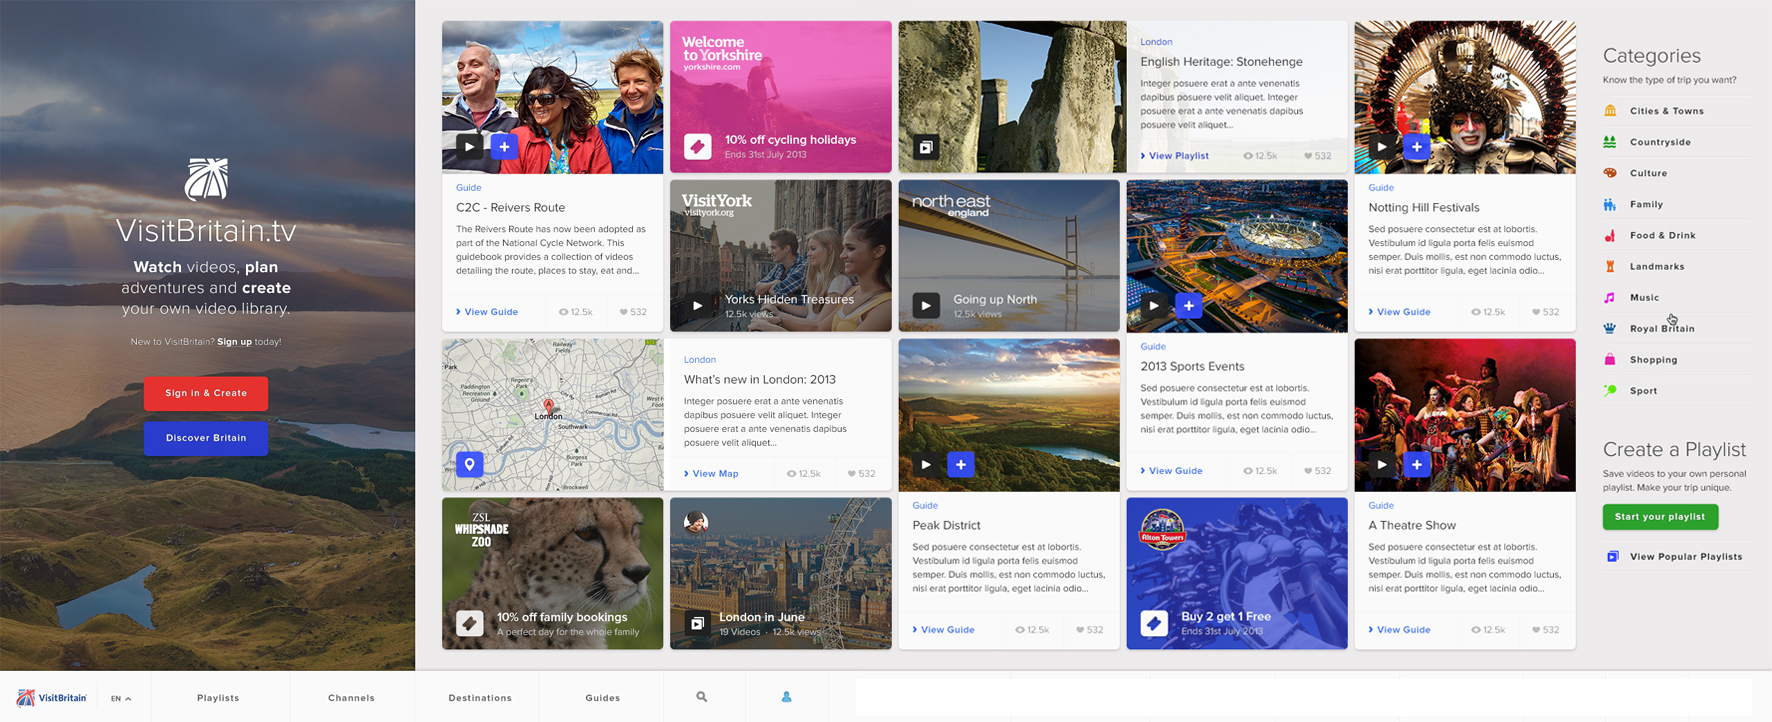Add 2013 Sports Events to playlist
Screen dimensions: 1772x722
tap(1188, 305)
